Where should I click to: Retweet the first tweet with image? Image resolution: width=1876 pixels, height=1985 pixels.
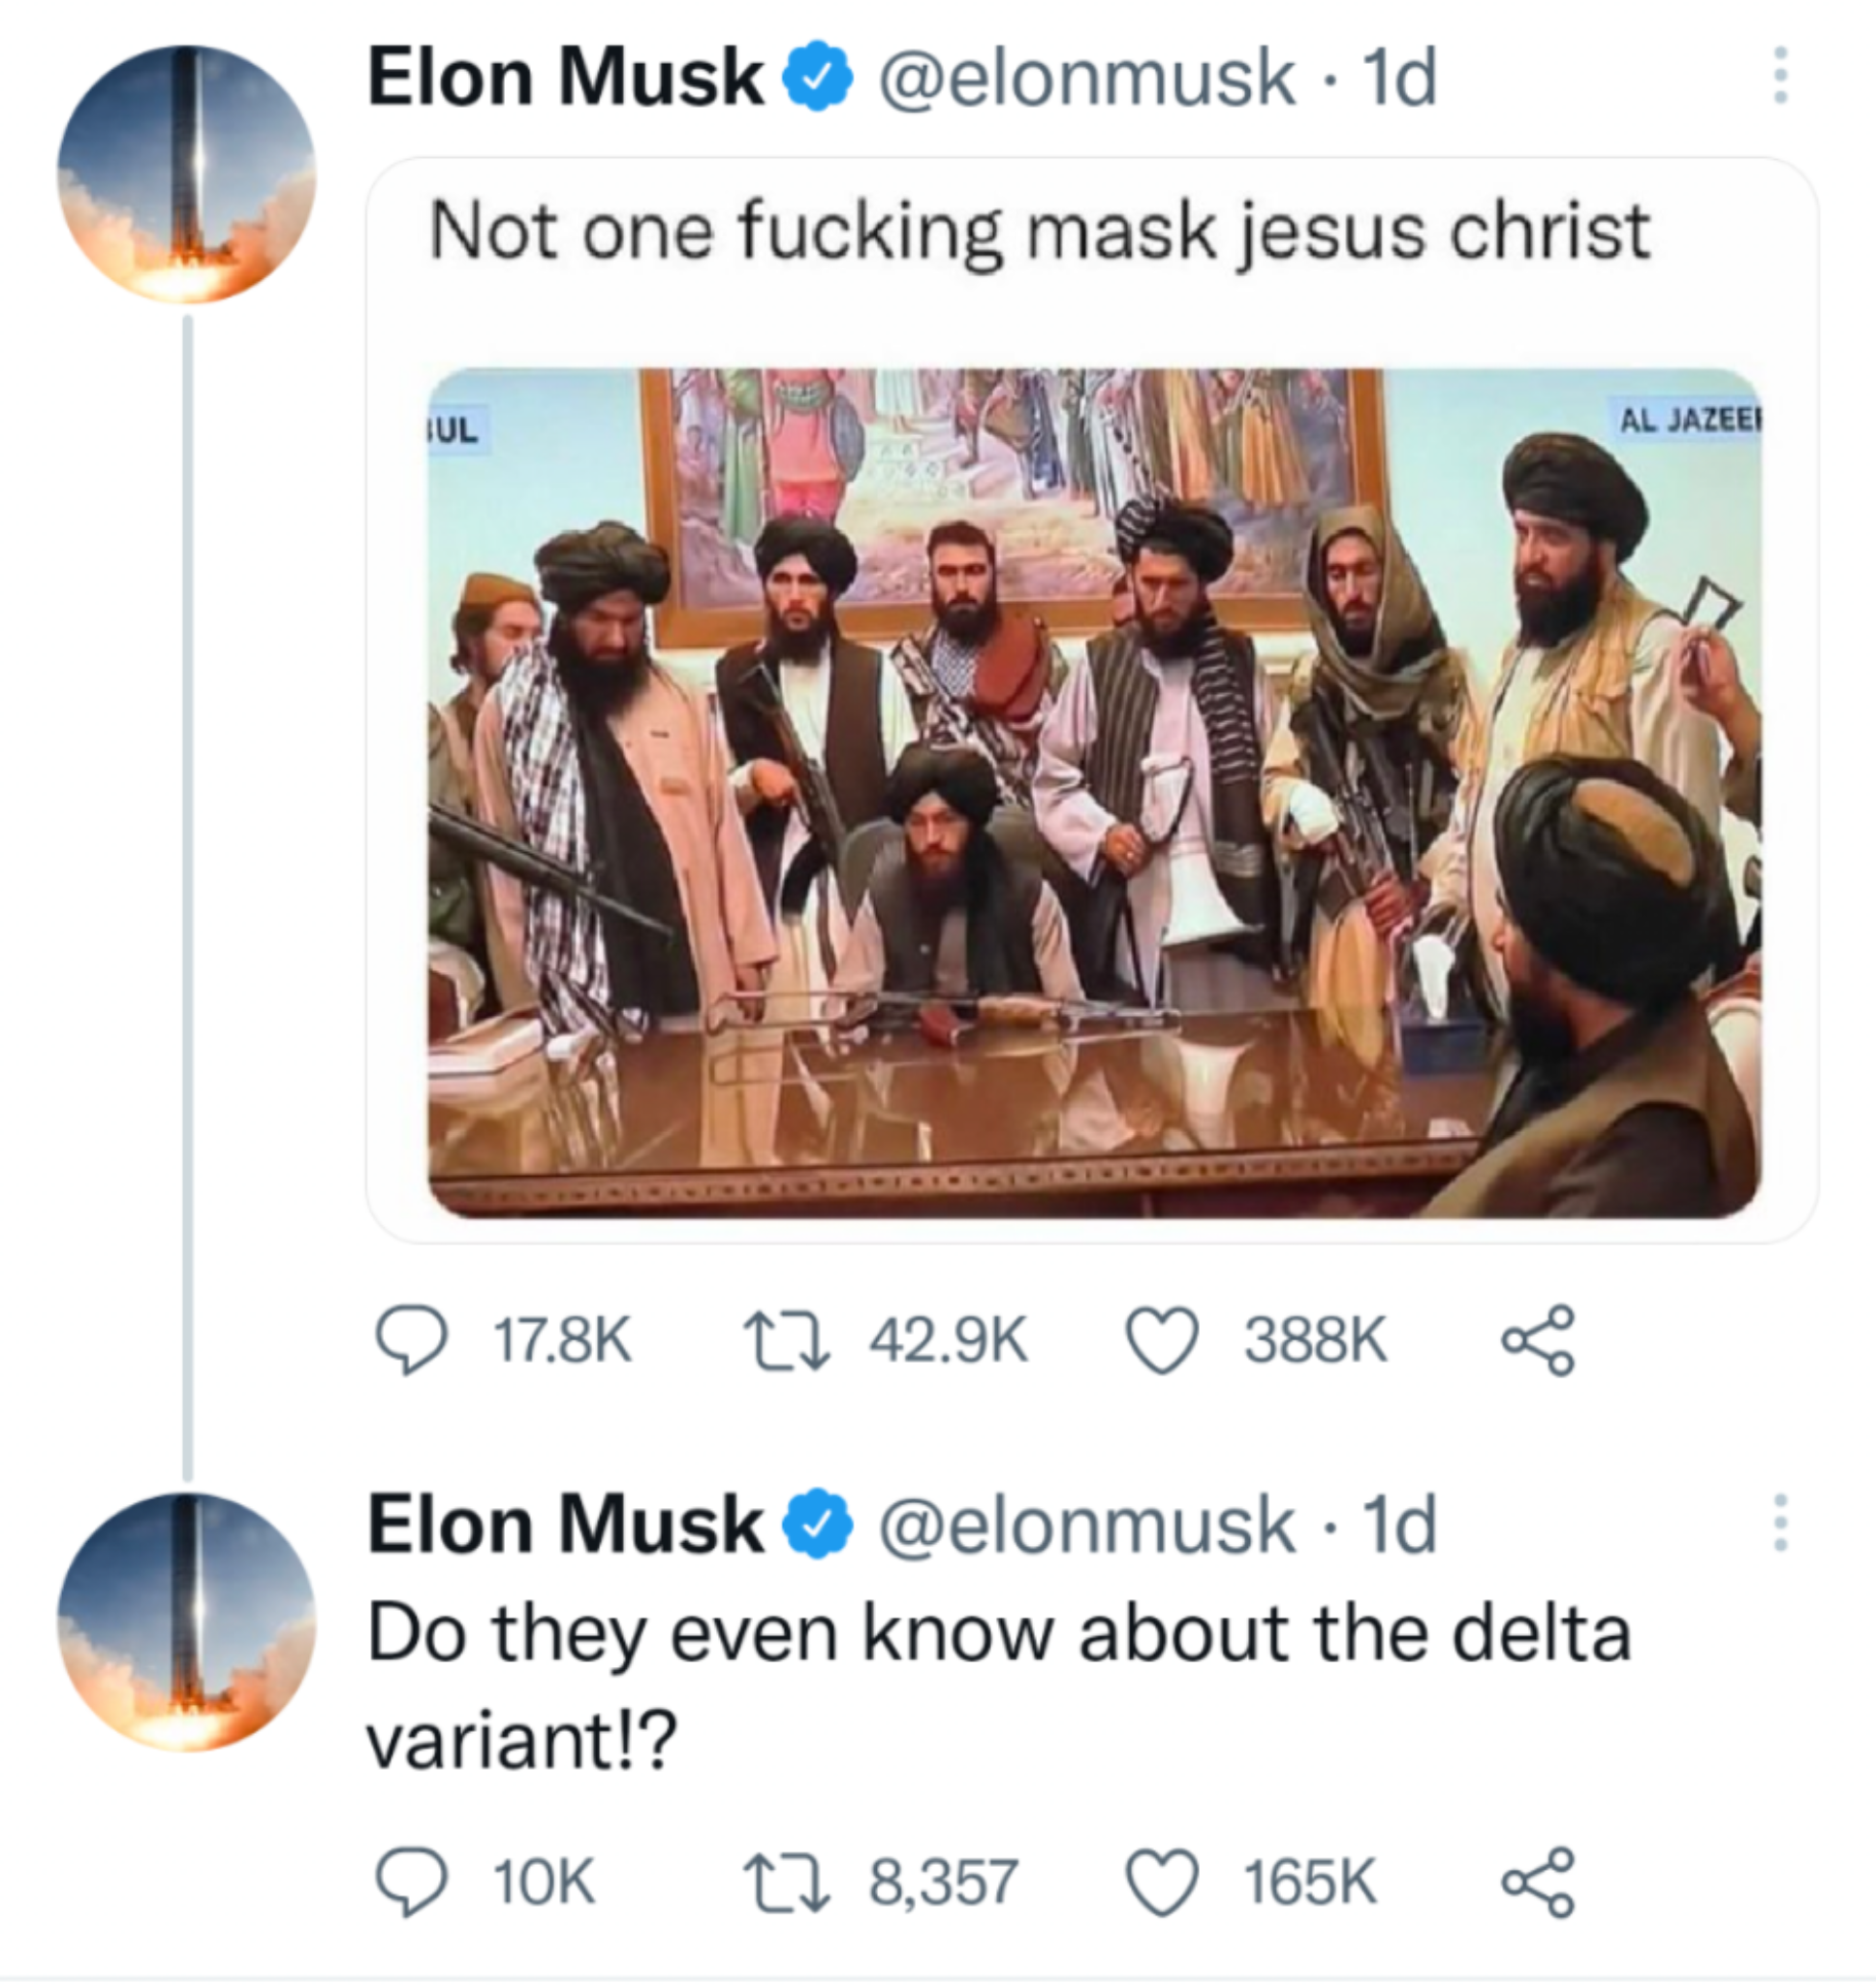tap(785, 1340)
